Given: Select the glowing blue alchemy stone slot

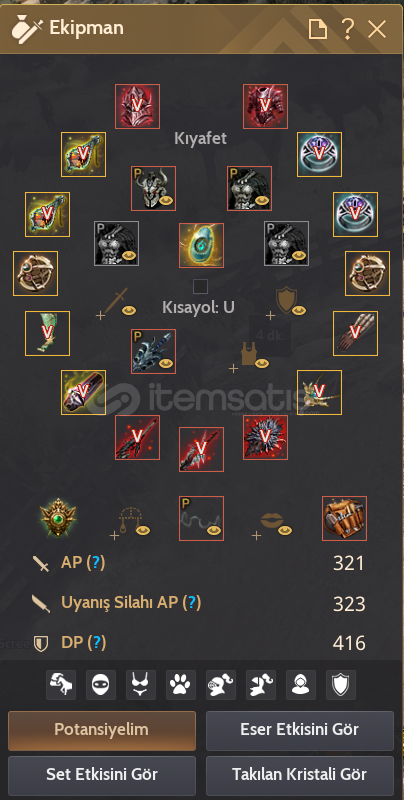Looking at the screenshot, I should coord(201,245).
